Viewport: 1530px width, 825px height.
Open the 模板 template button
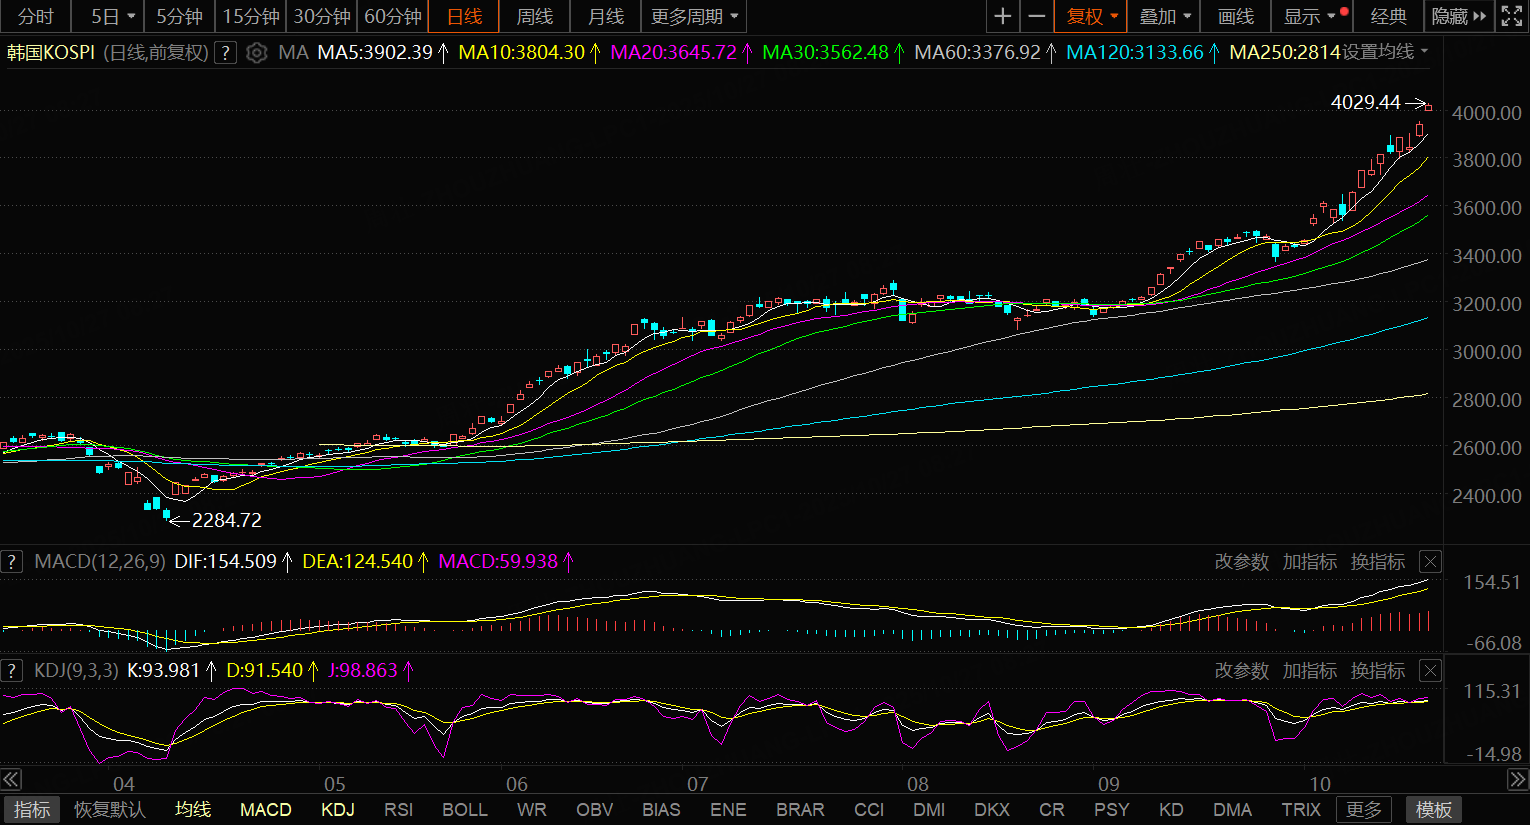(1434, 810)
